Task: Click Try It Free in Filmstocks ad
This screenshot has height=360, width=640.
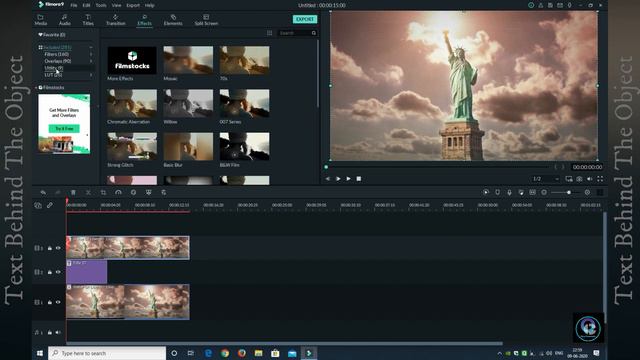Action: [64, 129]
